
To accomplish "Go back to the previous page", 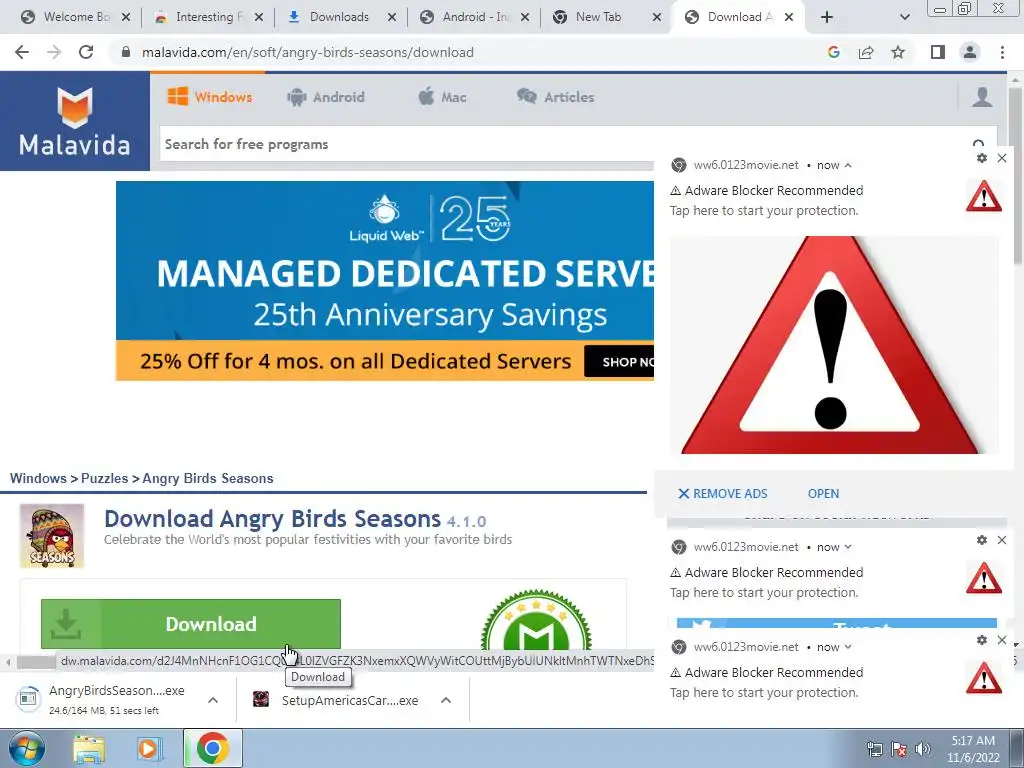I will (x=22, y=52).
